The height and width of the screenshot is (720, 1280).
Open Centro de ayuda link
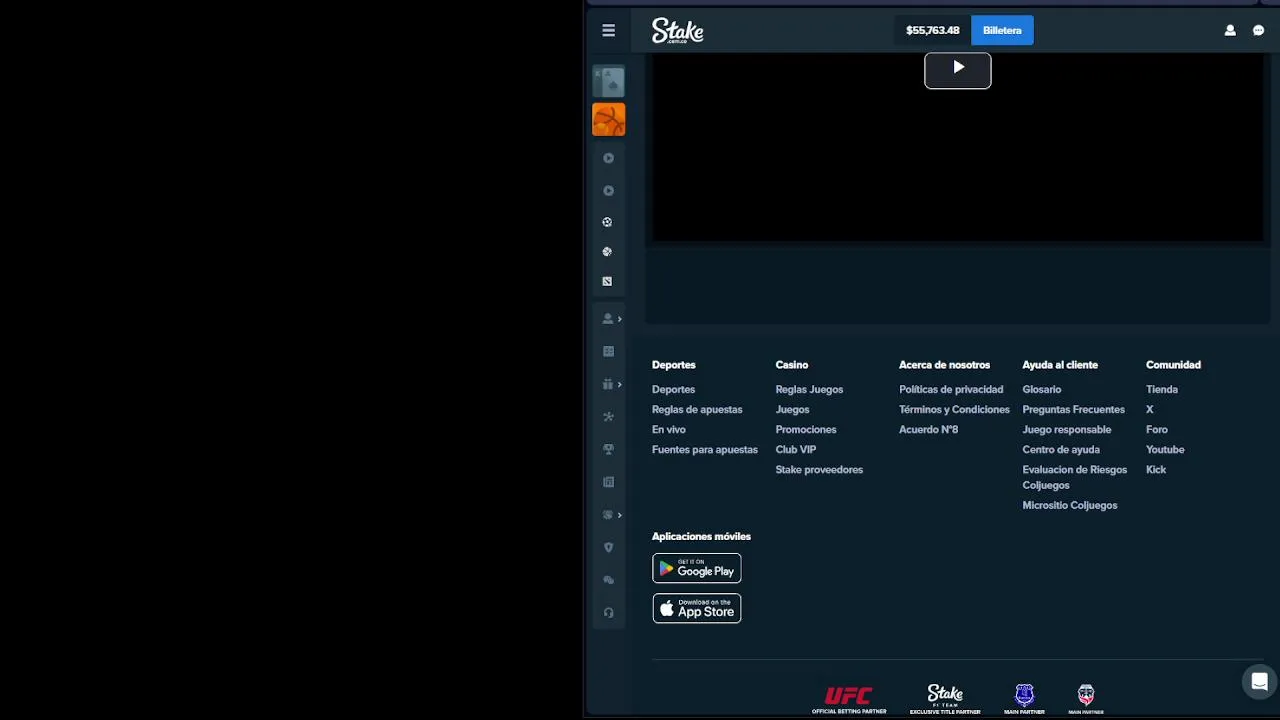(x=1061, y=449)
